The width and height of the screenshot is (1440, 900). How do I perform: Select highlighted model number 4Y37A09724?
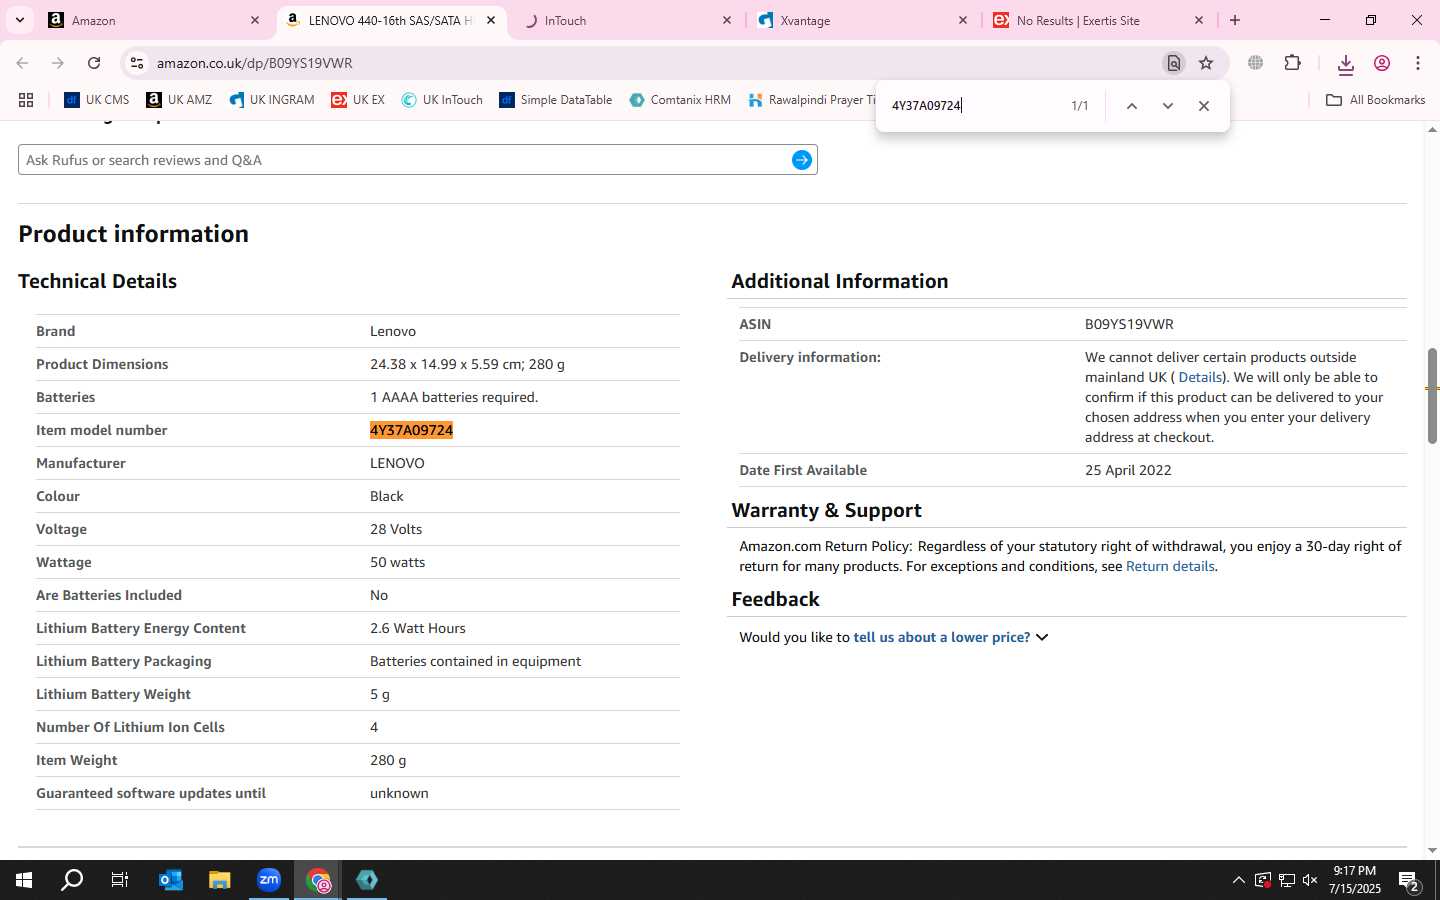coord(411,430)
